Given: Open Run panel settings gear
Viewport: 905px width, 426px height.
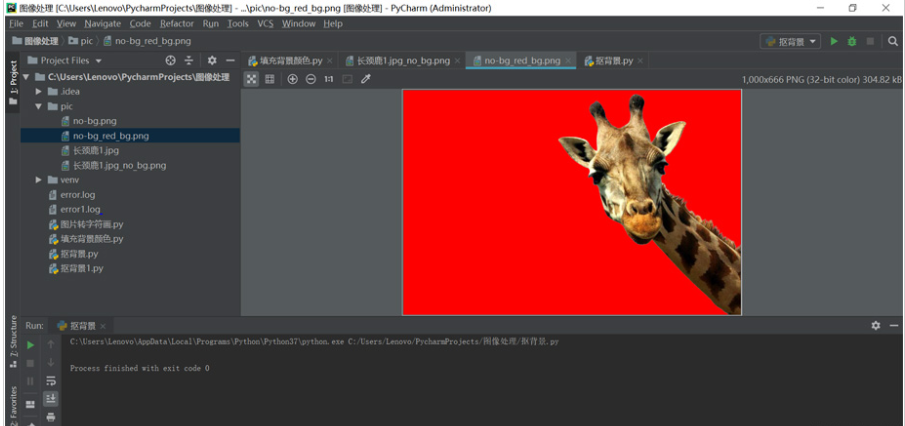Looking at the screenshot, I should coord(876,326).
